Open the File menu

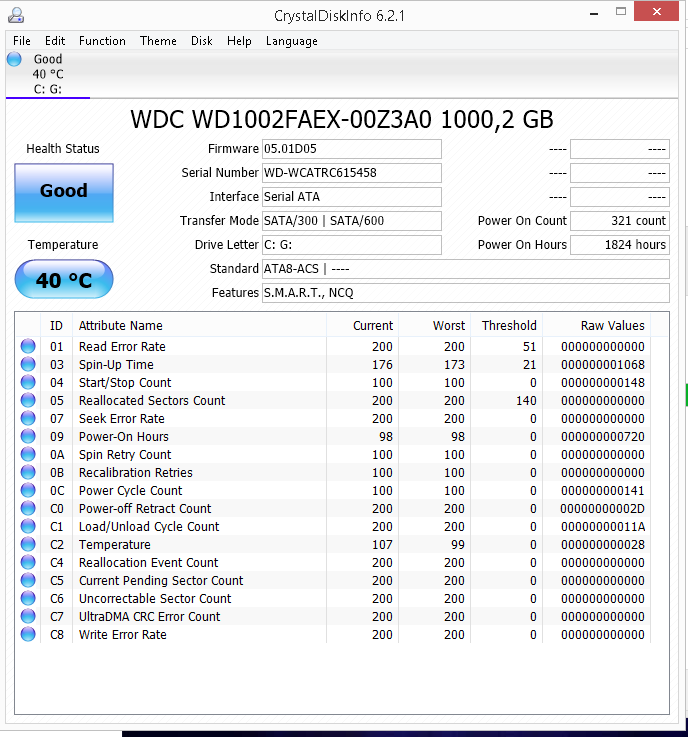[x=22, y=41]
